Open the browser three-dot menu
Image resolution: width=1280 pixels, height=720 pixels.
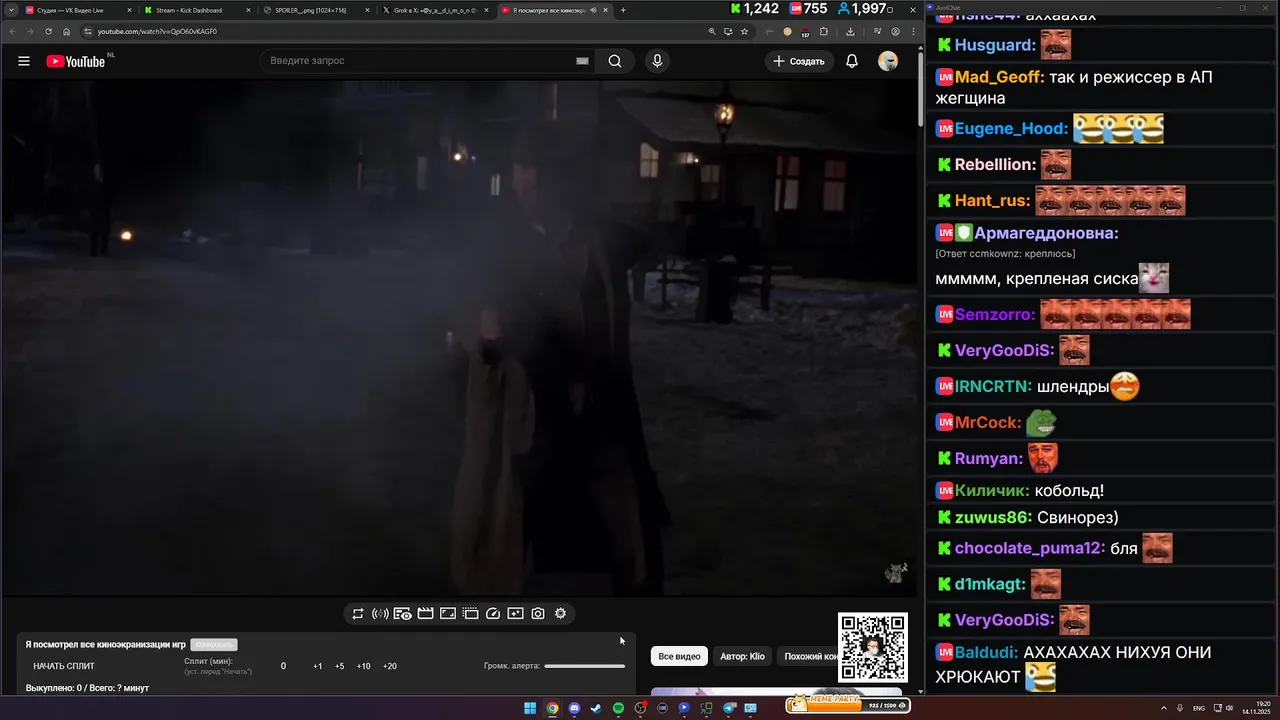[911, 31]
